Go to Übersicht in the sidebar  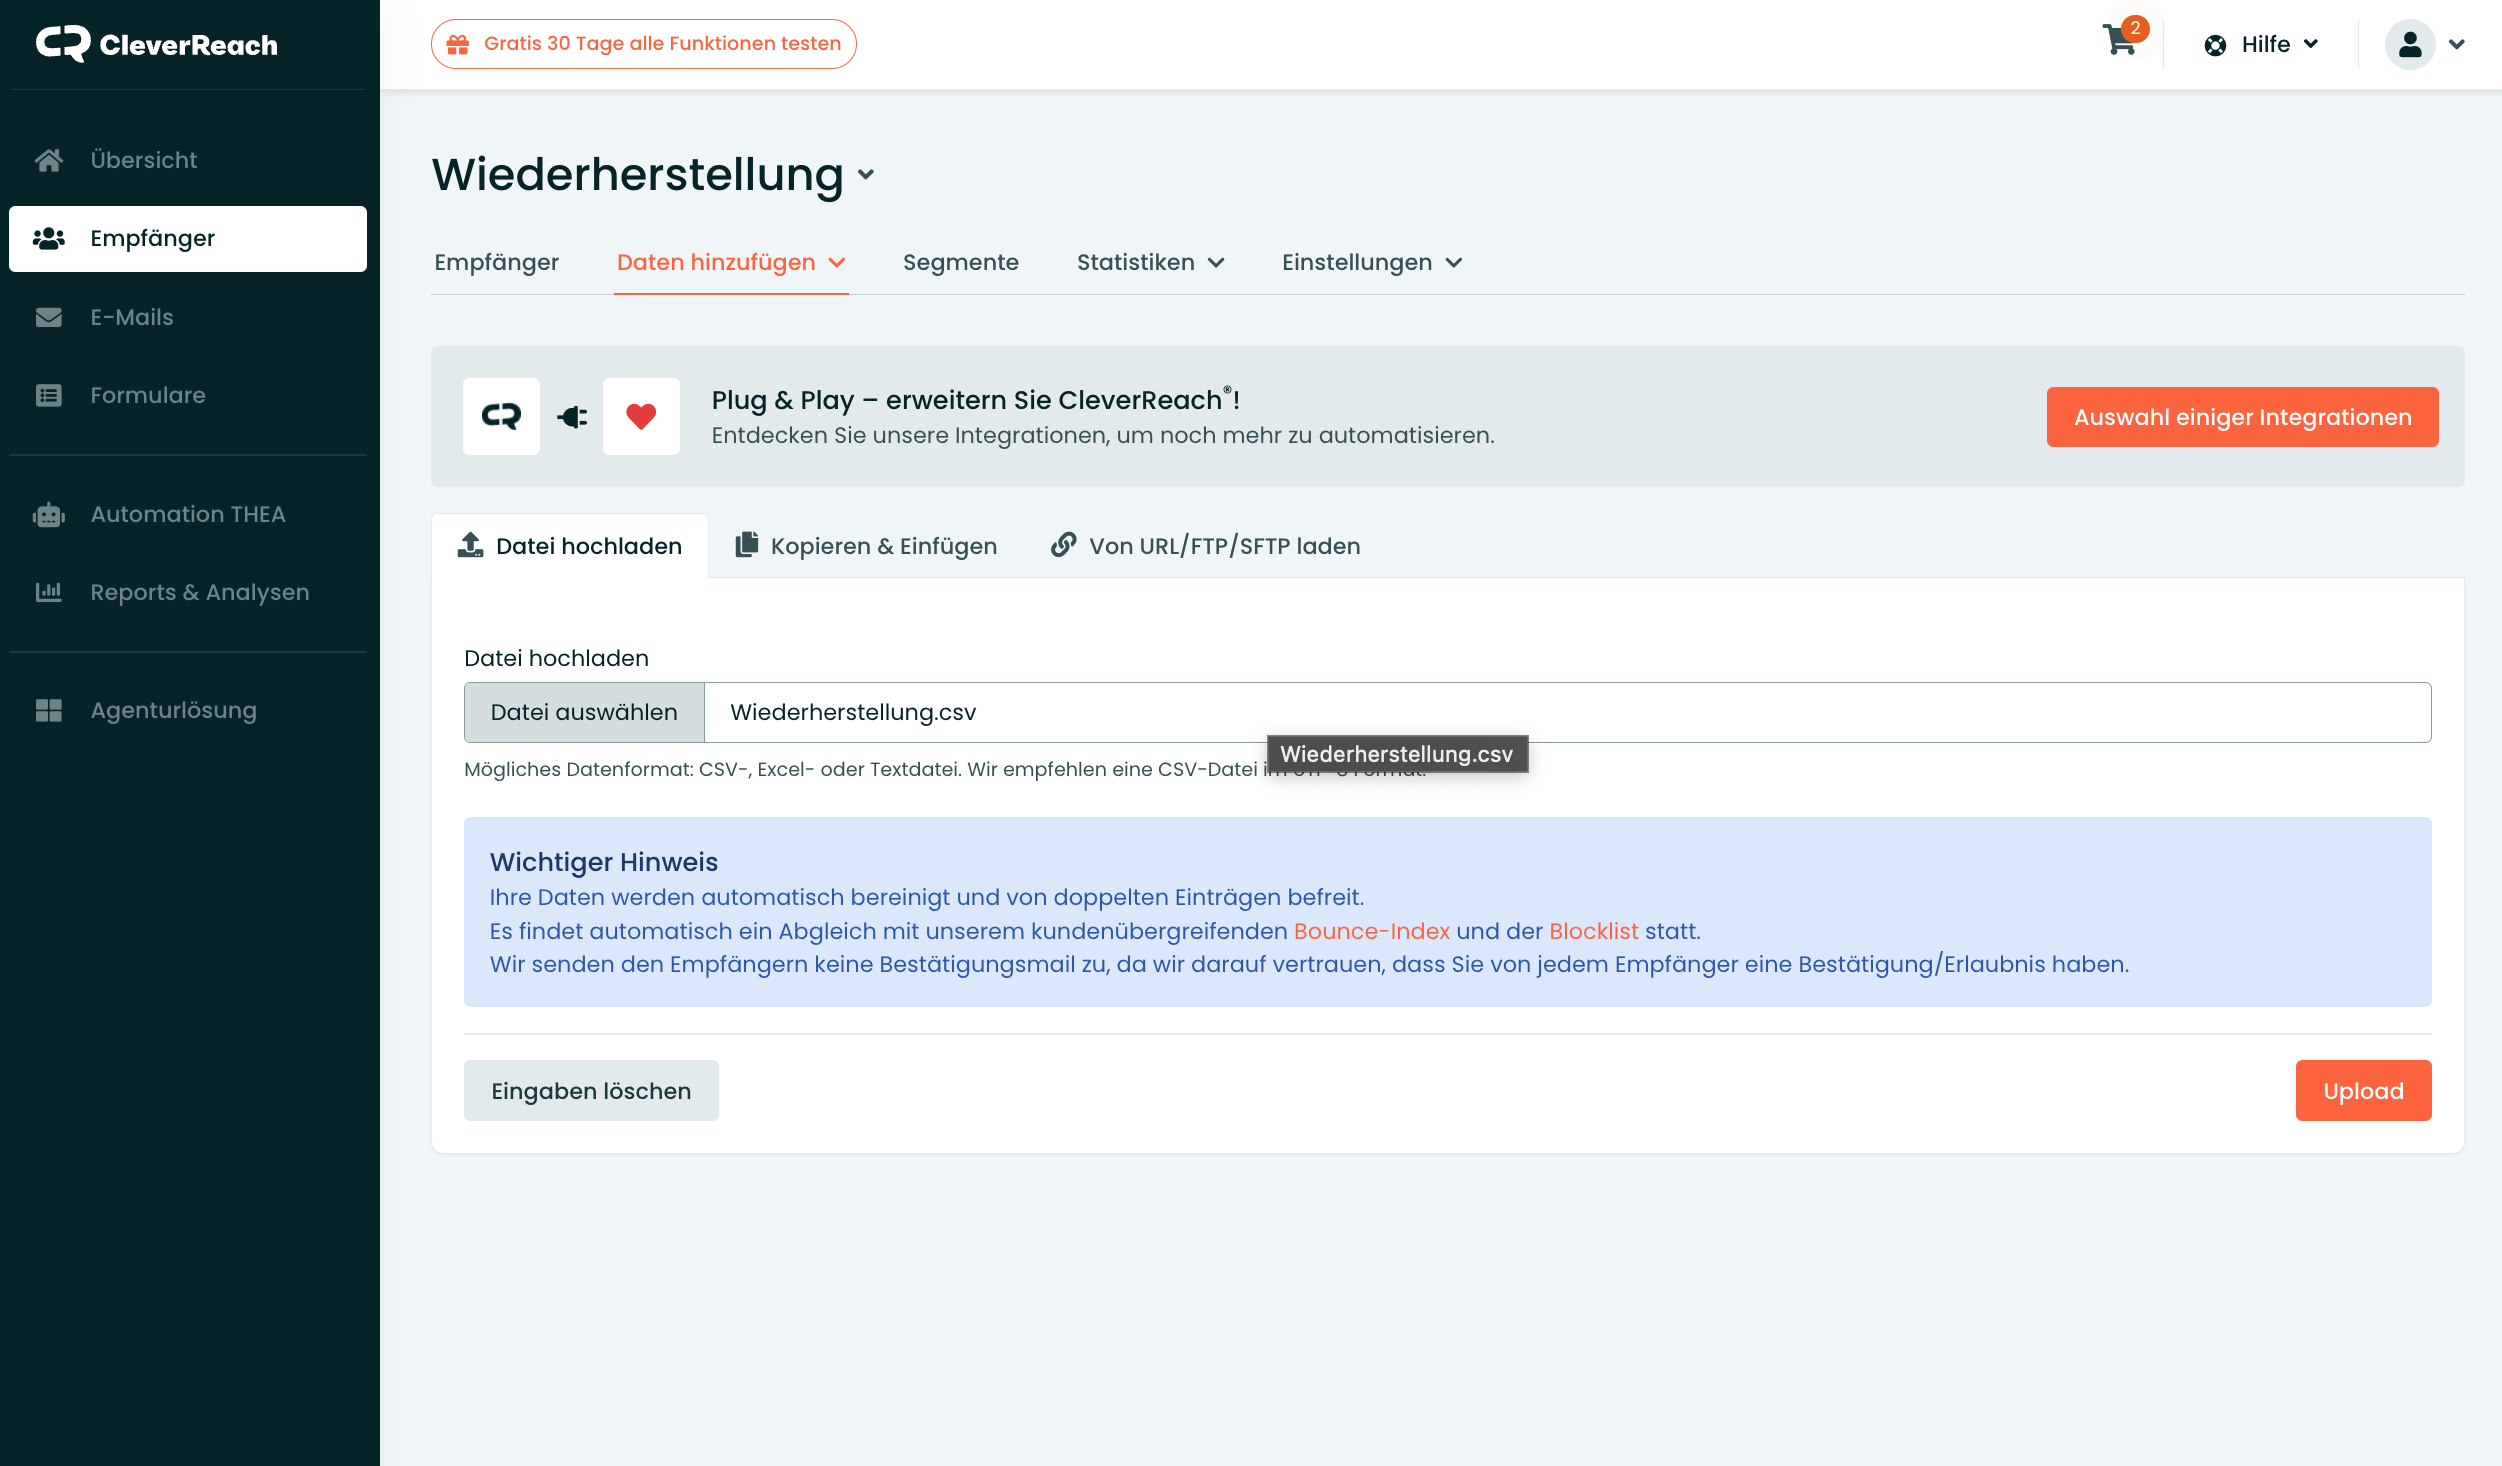(x=188, y=160)
